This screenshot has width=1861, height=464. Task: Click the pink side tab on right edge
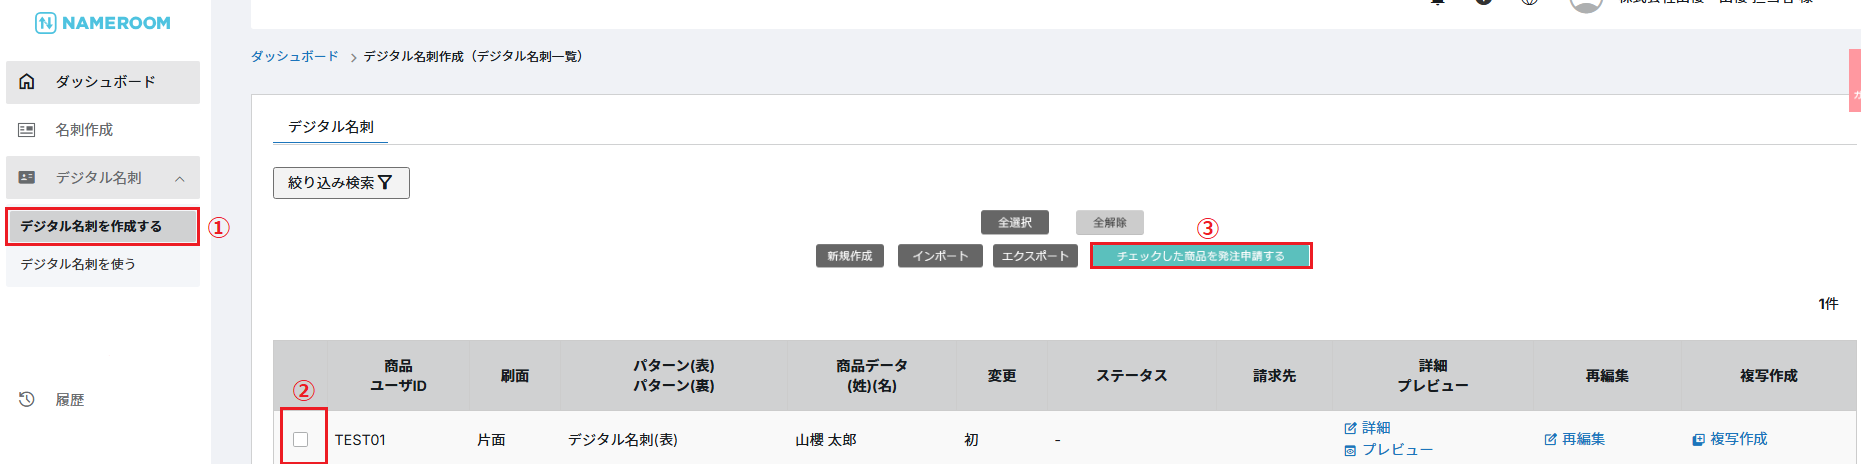click(x=1855, y=80)
